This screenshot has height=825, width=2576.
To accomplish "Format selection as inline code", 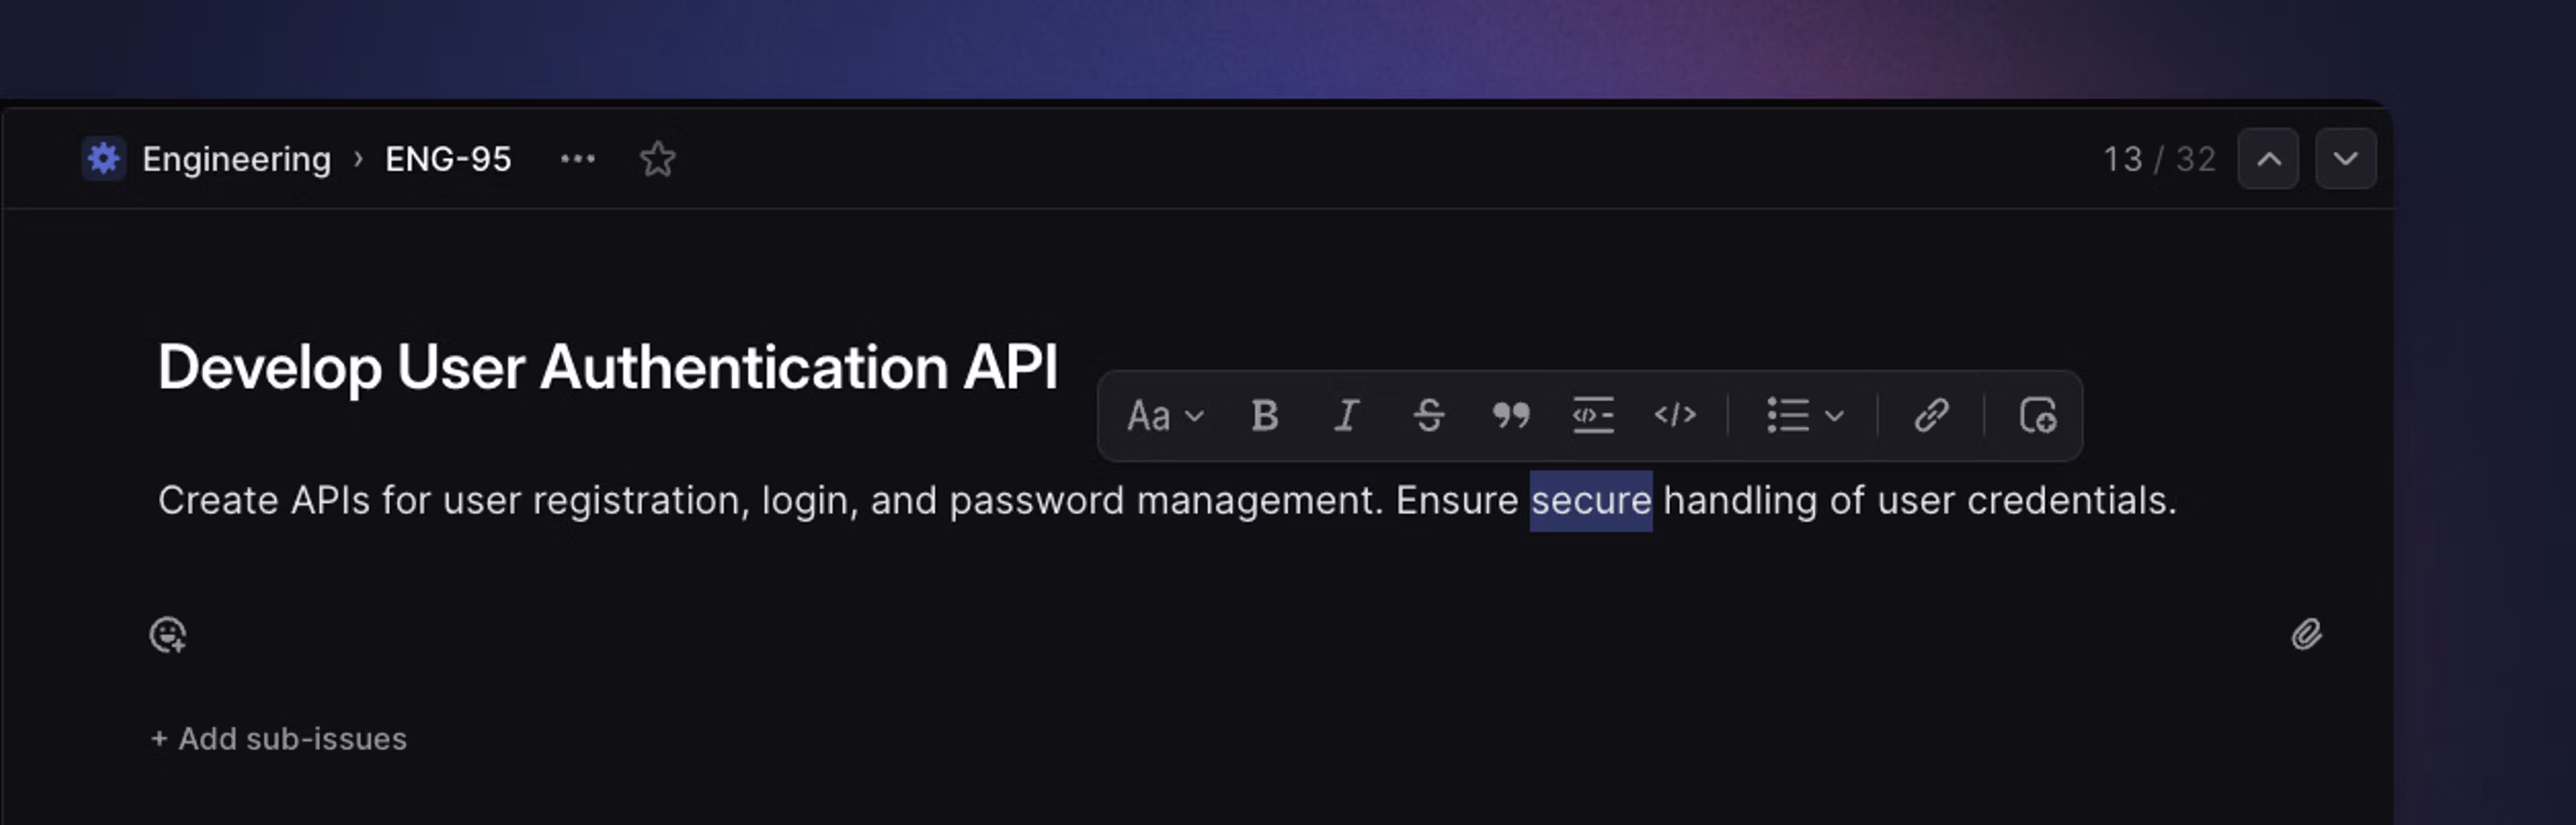I will pos(1674,415).
